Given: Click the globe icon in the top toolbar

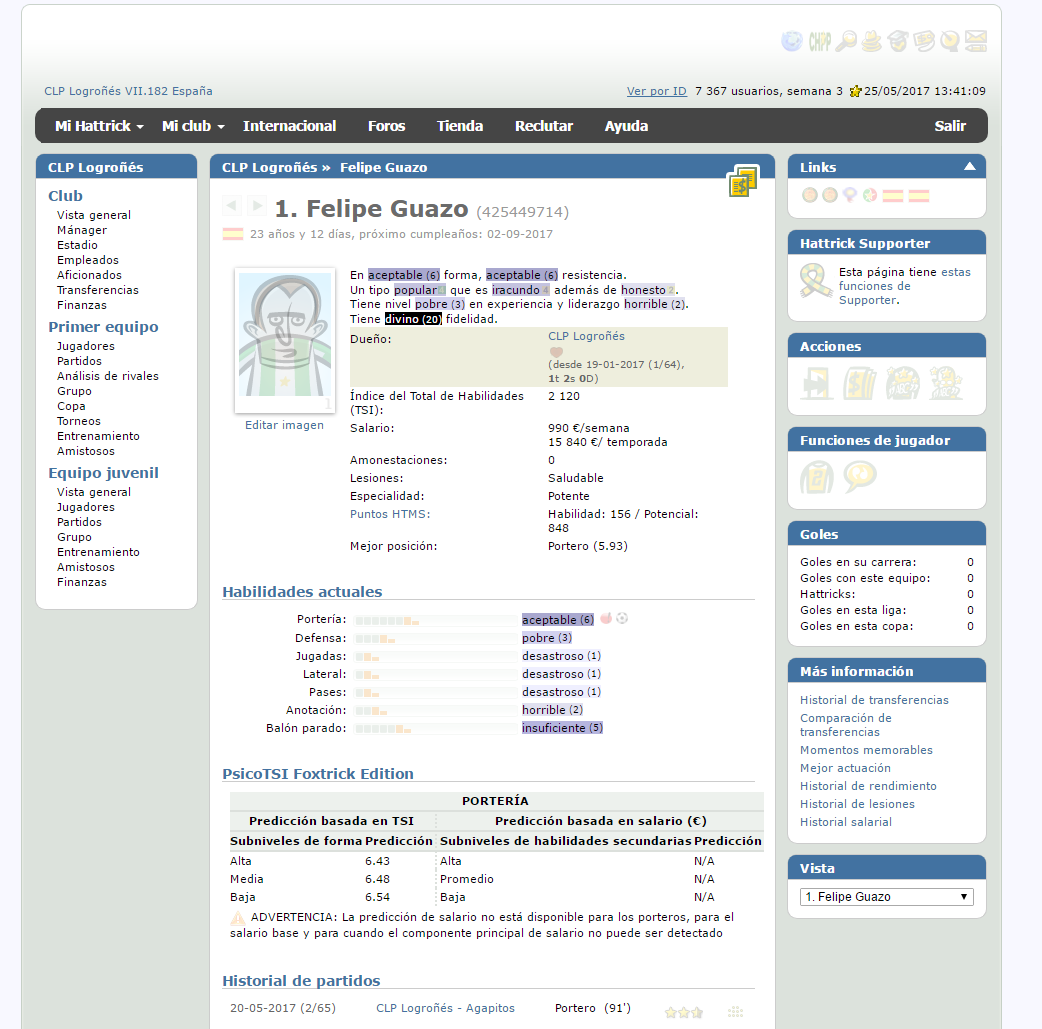Looking at the screenshot, I should click(x=791, y=41).
